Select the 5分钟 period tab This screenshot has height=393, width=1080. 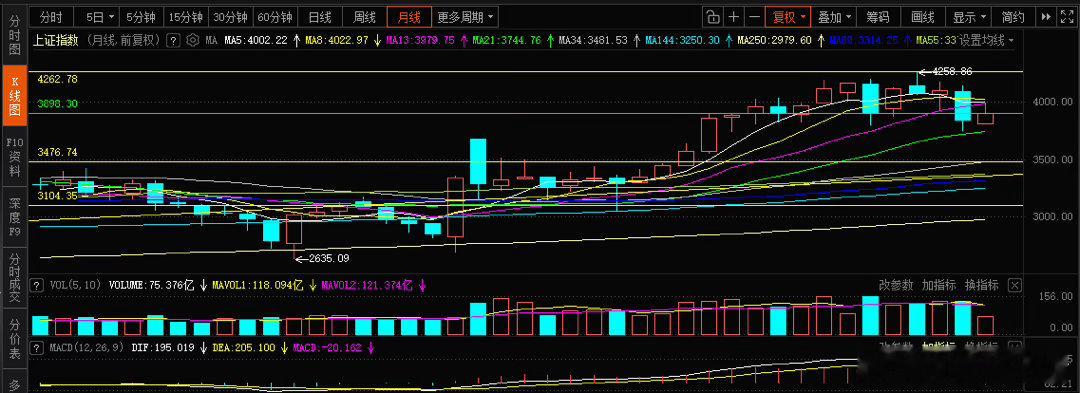(x=141, y=17)
